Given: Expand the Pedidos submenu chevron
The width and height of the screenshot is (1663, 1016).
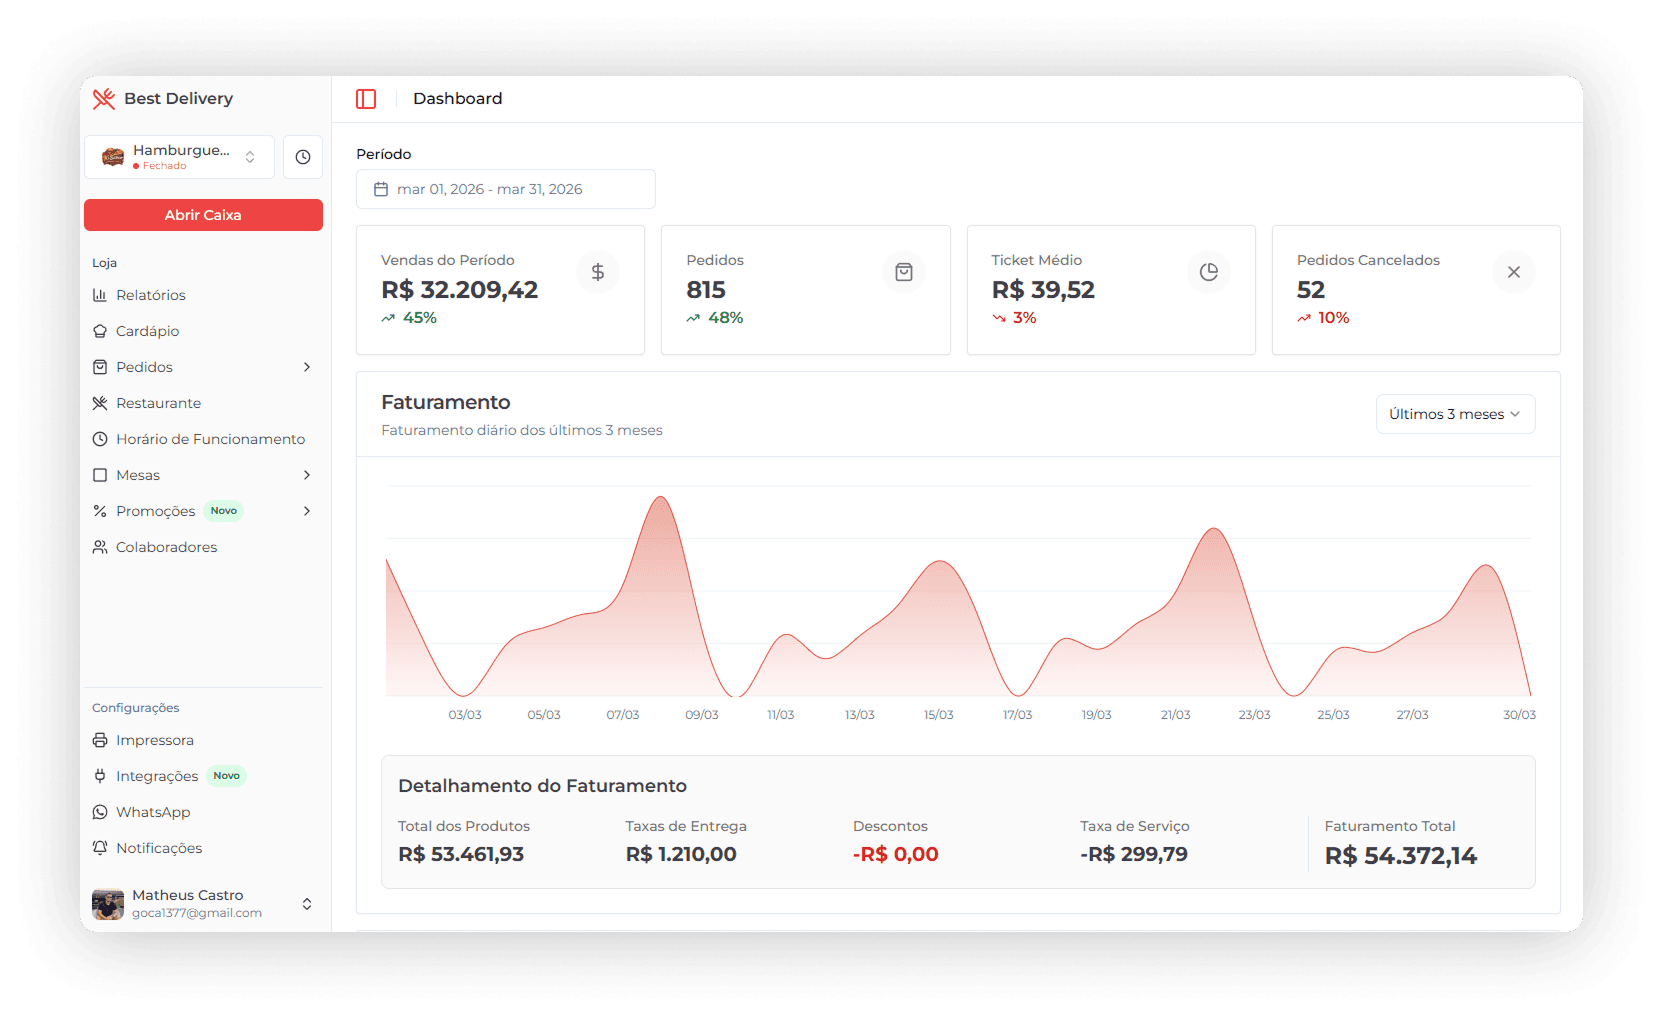Looking at the screenshot, I should [307, 367].
